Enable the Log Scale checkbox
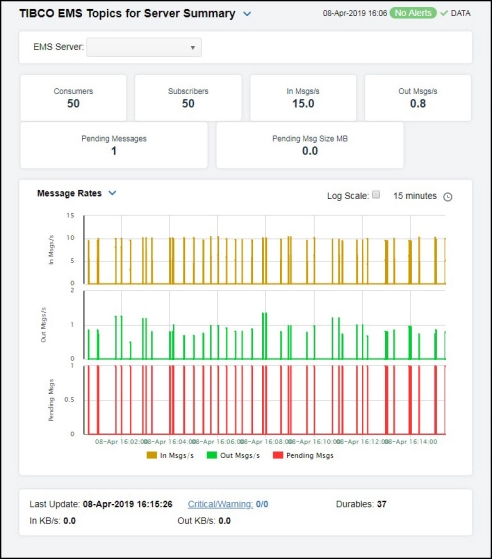 pos(376,195)
